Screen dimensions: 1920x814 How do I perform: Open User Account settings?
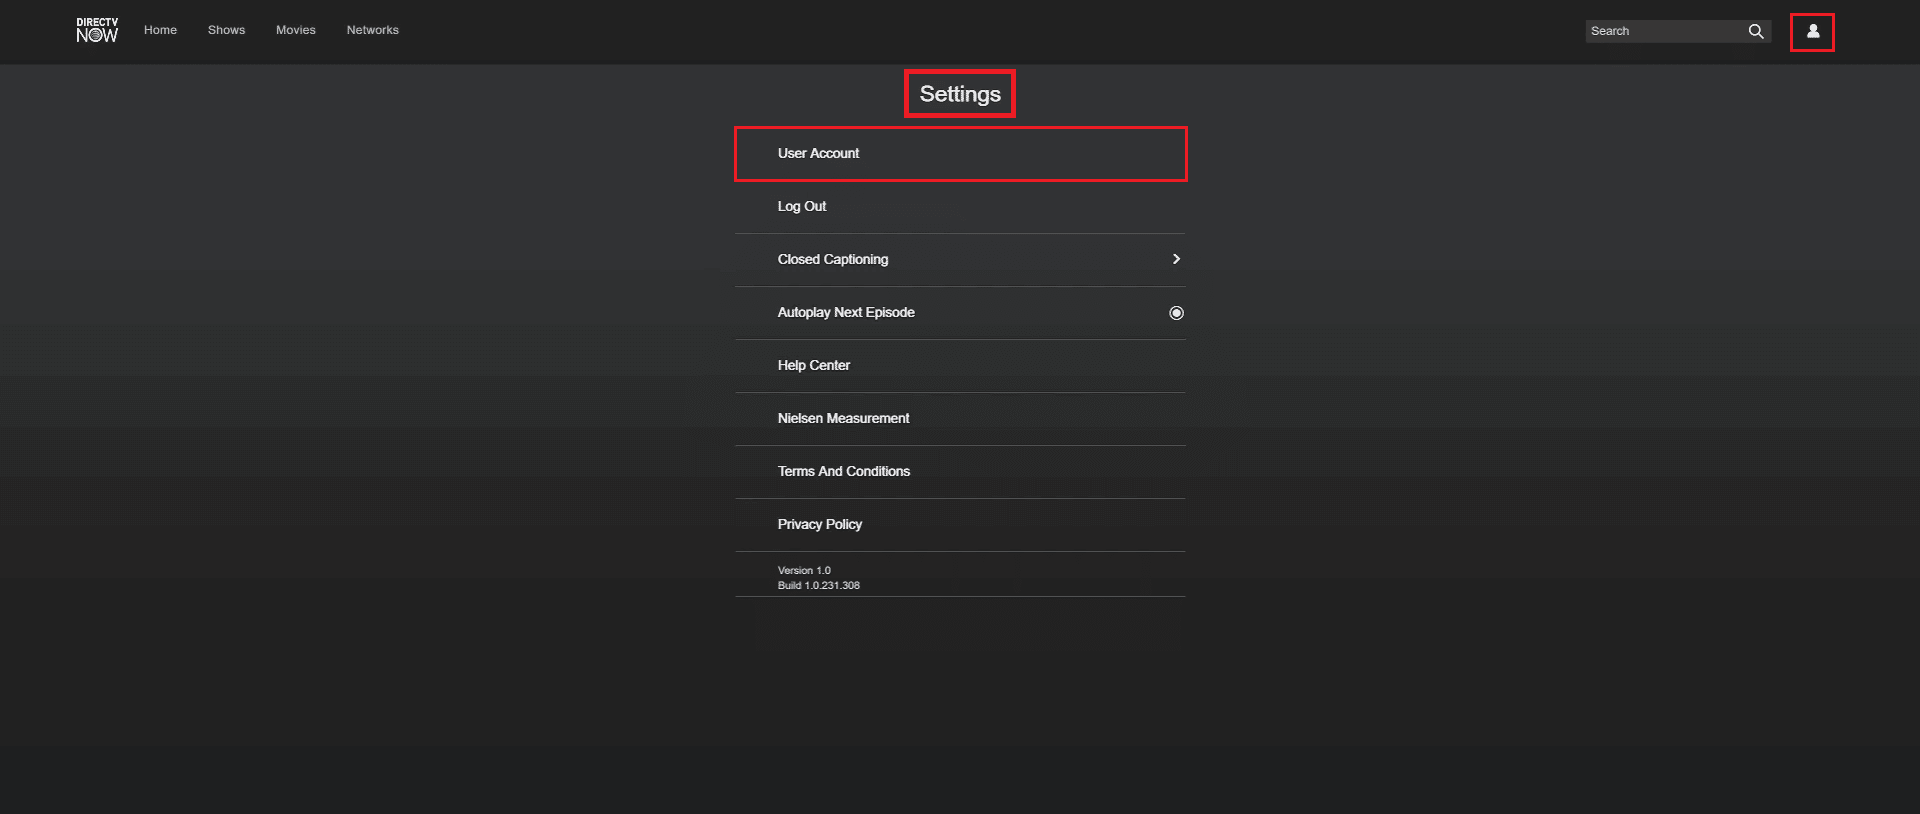point(960,153)
